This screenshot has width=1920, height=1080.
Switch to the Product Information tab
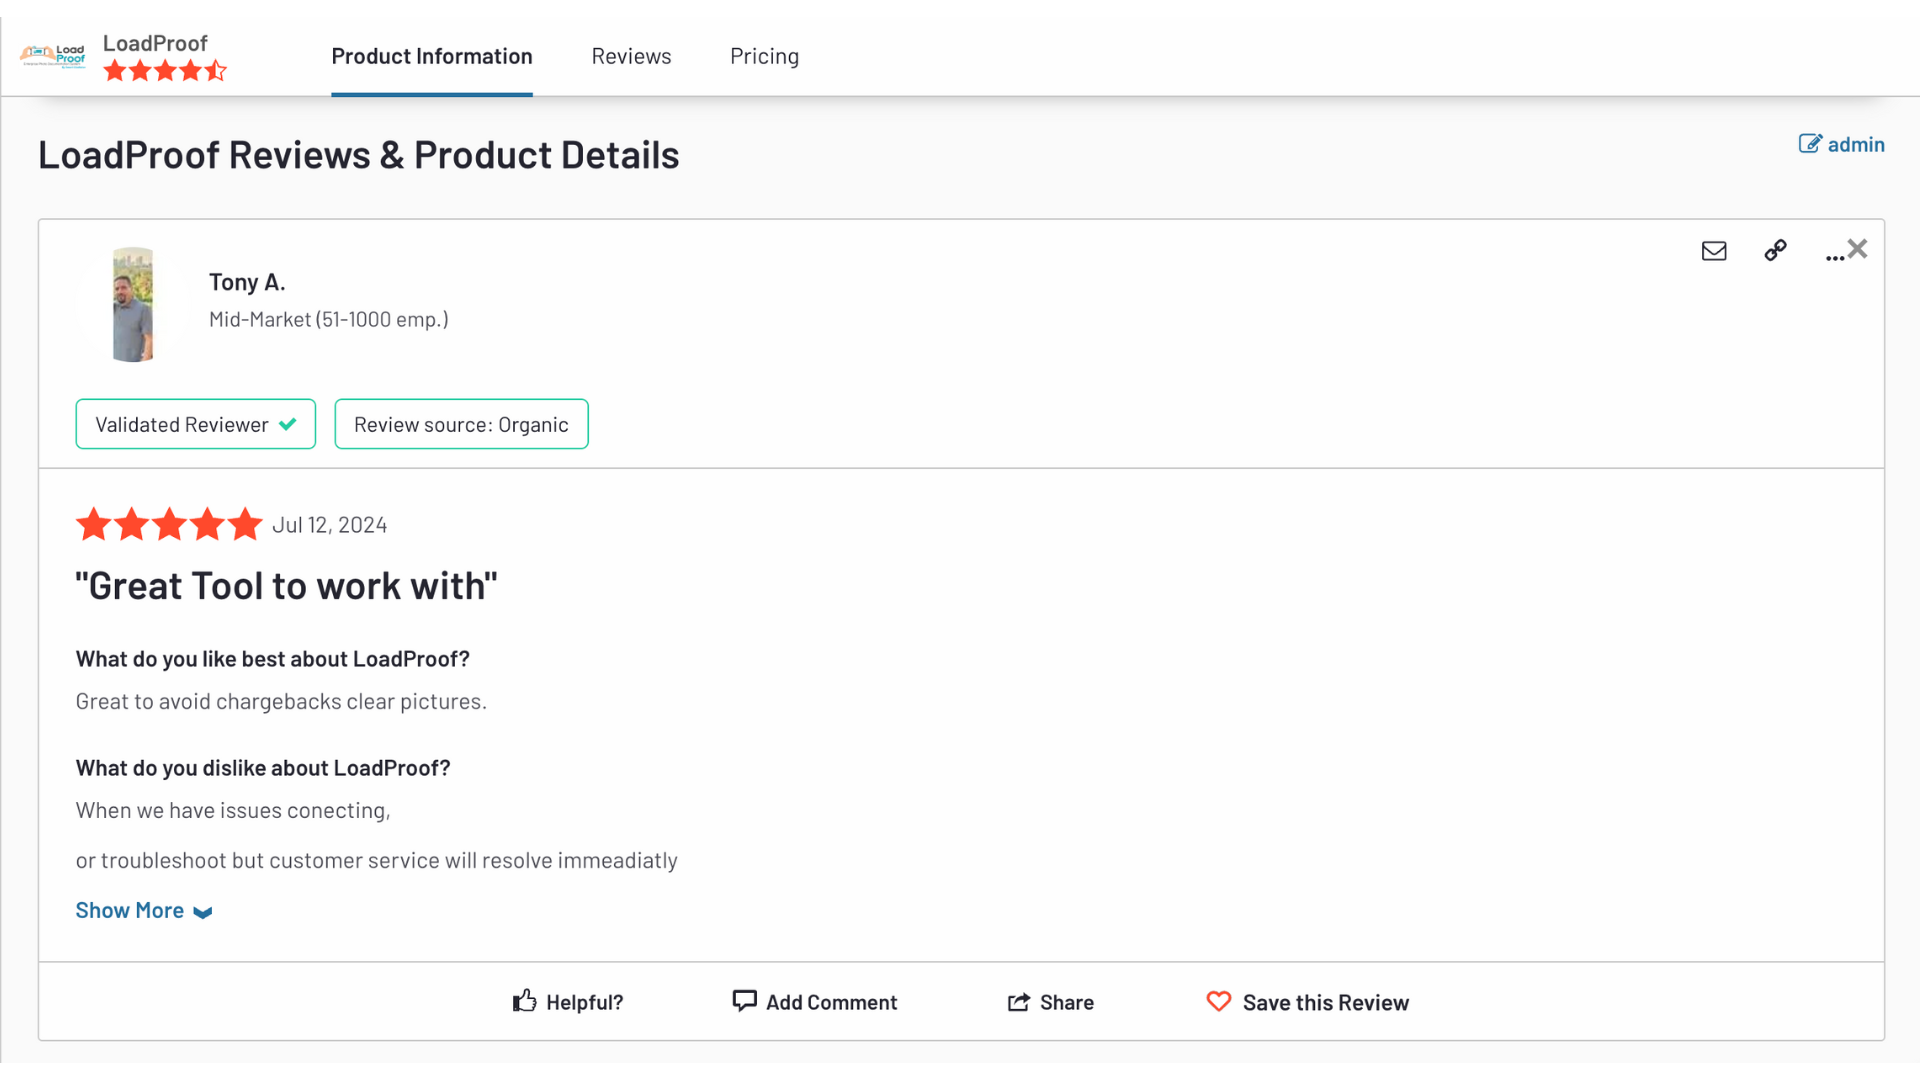432,57
